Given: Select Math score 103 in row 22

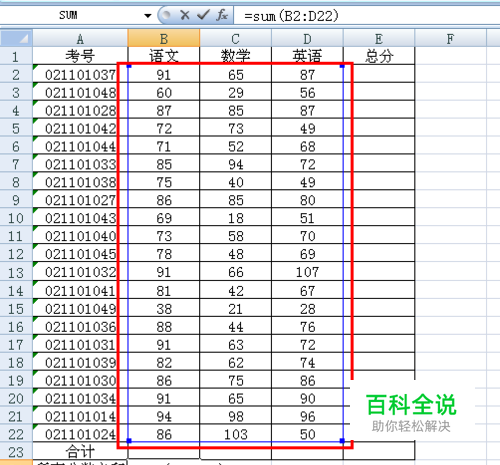Looking at the screenshot, I should pyautogui.click(x=235, y=434).
